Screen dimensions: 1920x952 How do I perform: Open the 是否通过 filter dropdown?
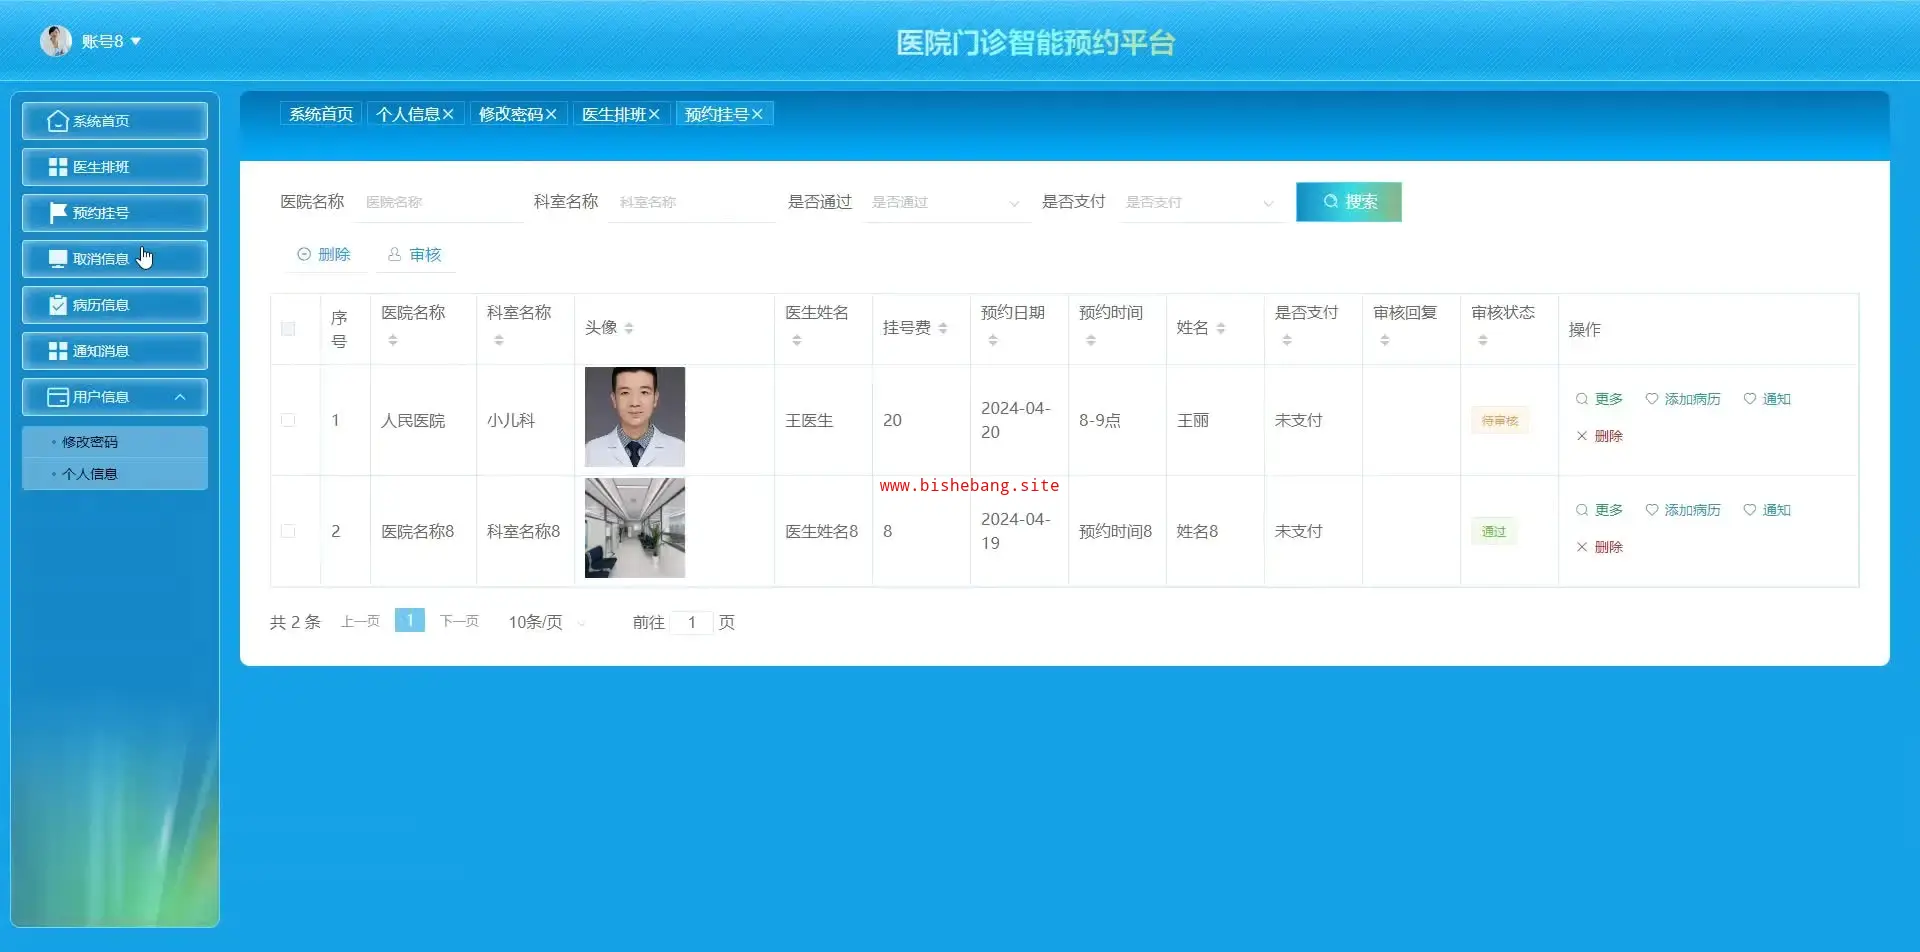945,202
